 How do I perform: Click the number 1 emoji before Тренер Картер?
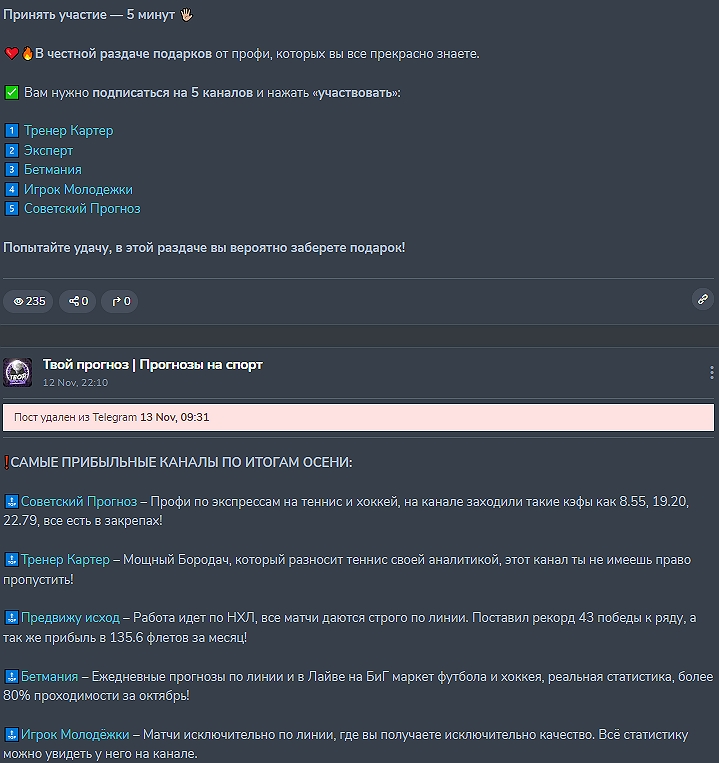[12, 131]
